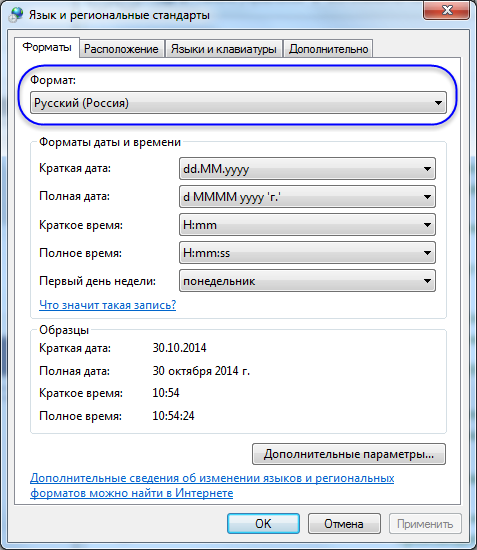Click the sample short time 10:54
Screen dimensions: 477x550
pyautogui.click(x=166, y=393)
